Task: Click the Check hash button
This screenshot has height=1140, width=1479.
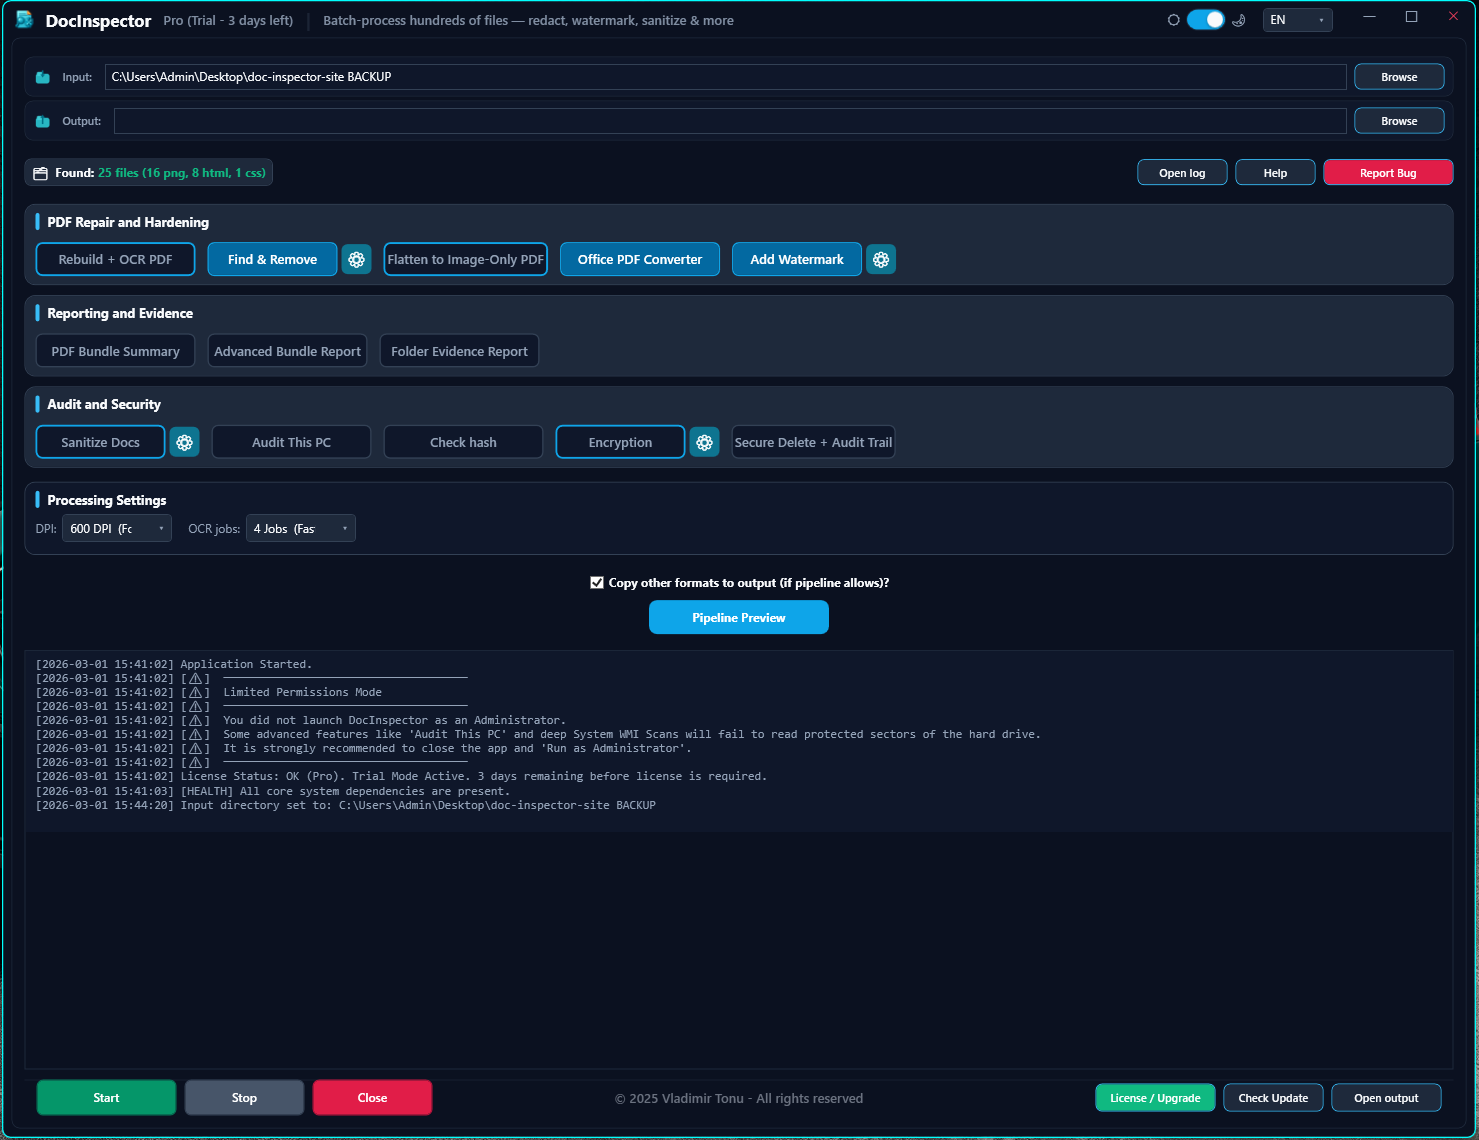Action: [x=463, y=442]
